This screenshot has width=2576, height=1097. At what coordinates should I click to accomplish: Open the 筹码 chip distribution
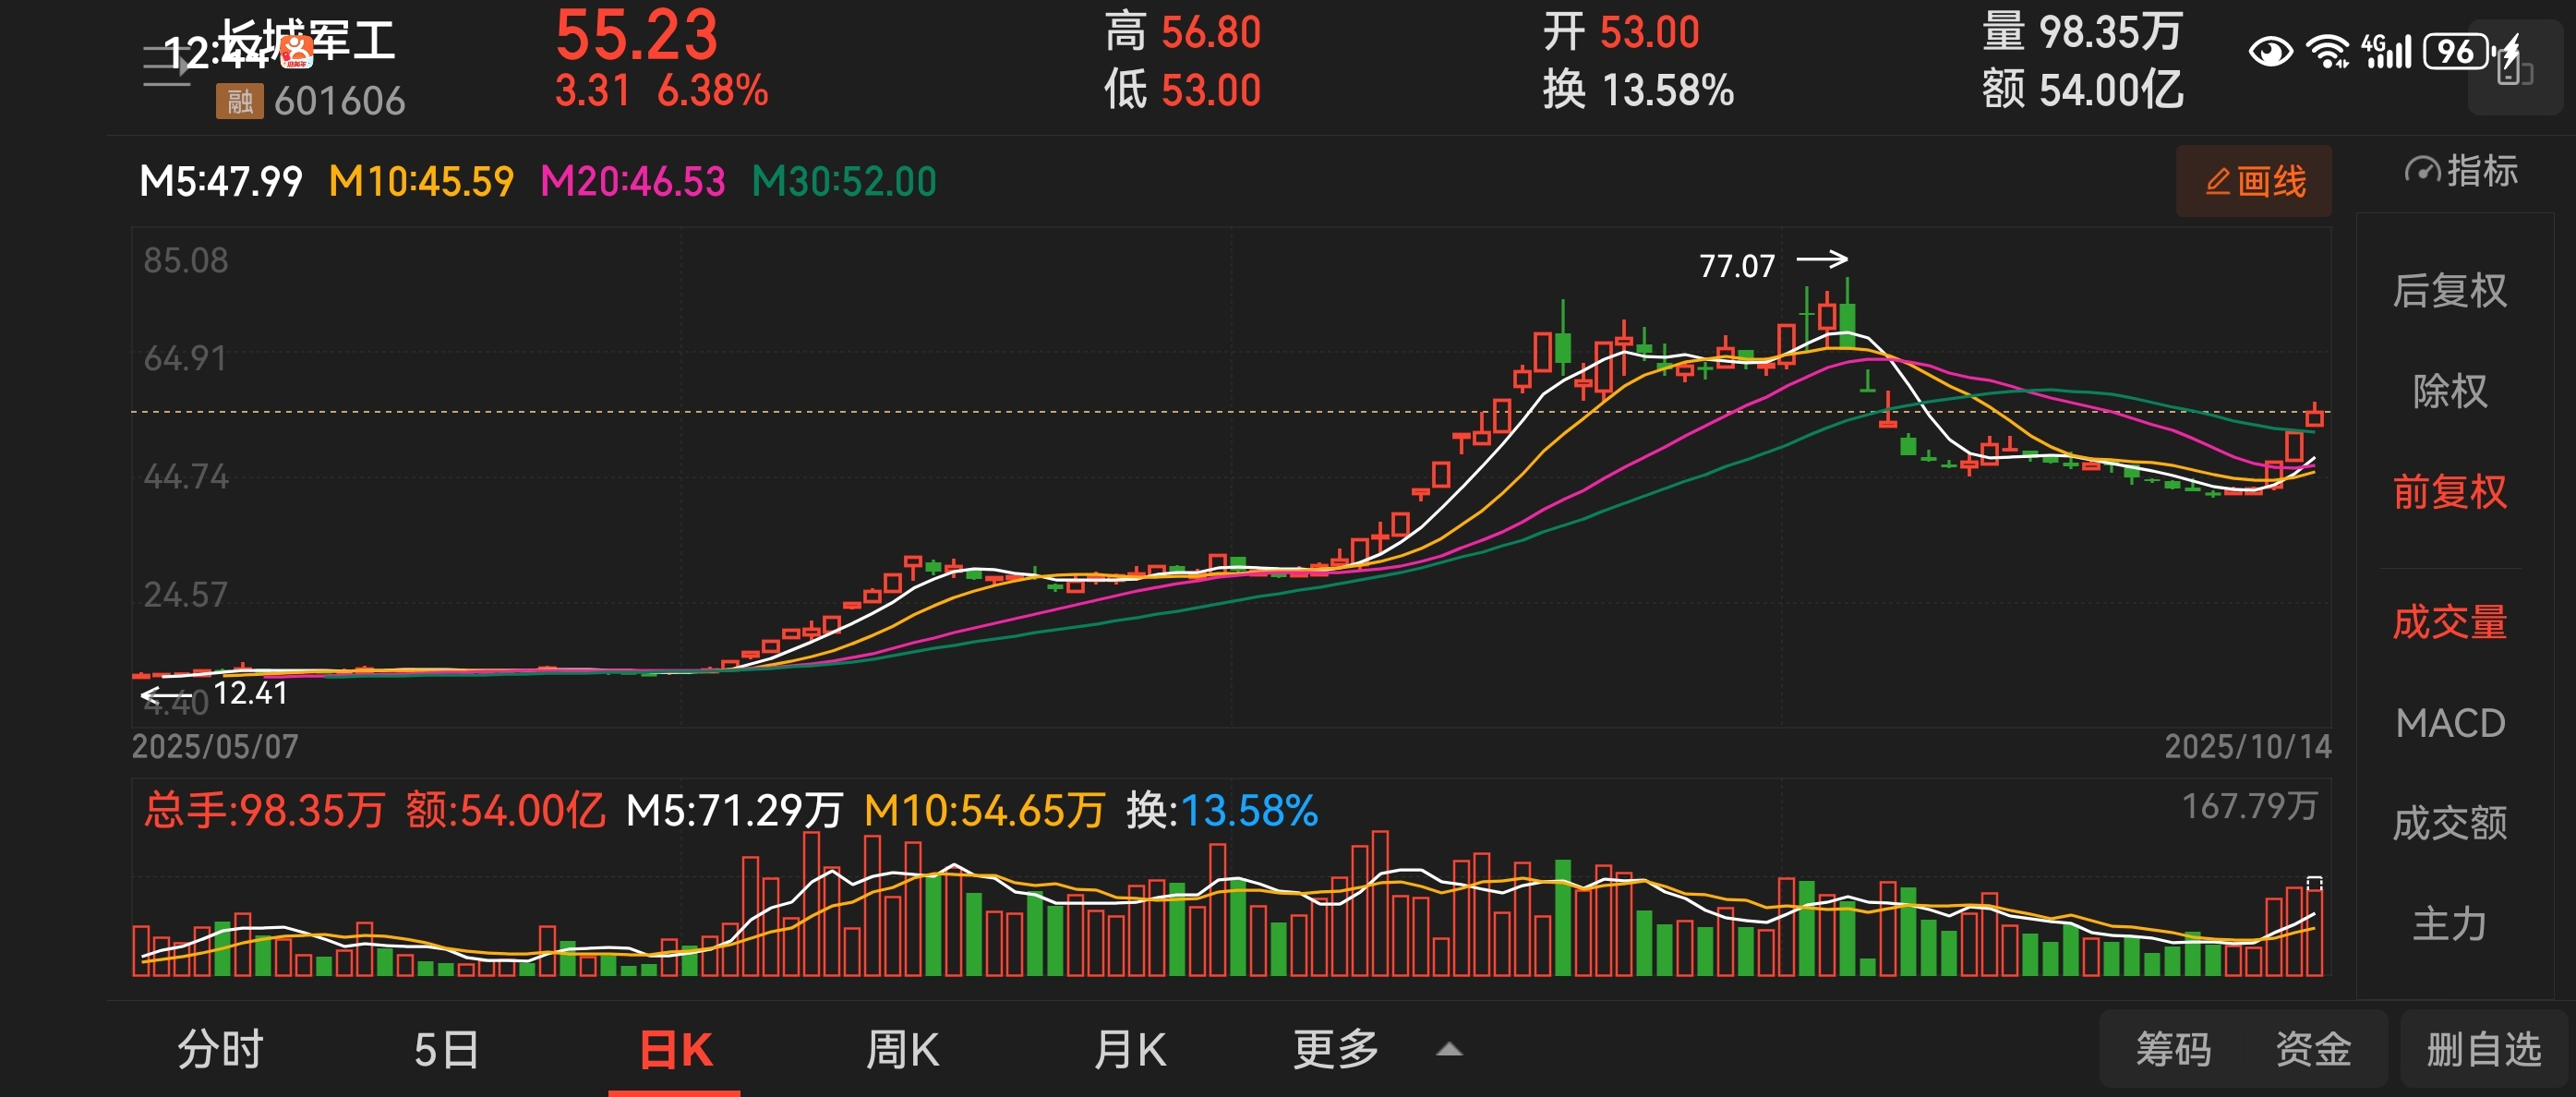(2173, 1050)
